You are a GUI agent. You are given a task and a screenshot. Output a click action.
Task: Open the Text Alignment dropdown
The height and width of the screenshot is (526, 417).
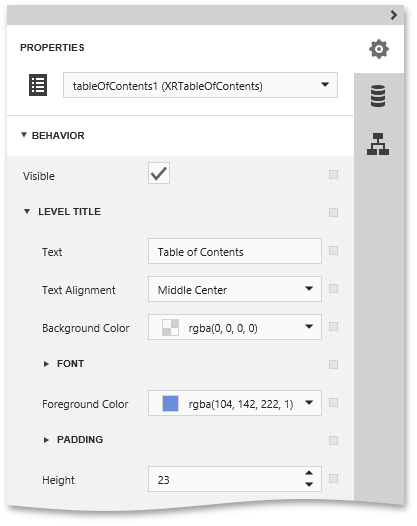[x=235, y=289]
